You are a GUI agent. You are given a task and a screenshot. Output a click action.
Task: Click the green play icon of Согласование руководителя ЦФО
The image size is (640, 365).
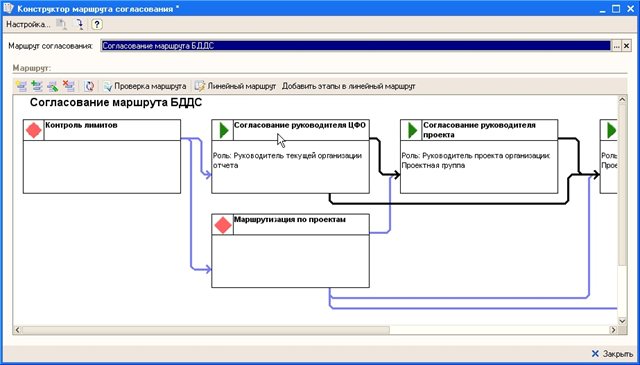tap(223, 130)
